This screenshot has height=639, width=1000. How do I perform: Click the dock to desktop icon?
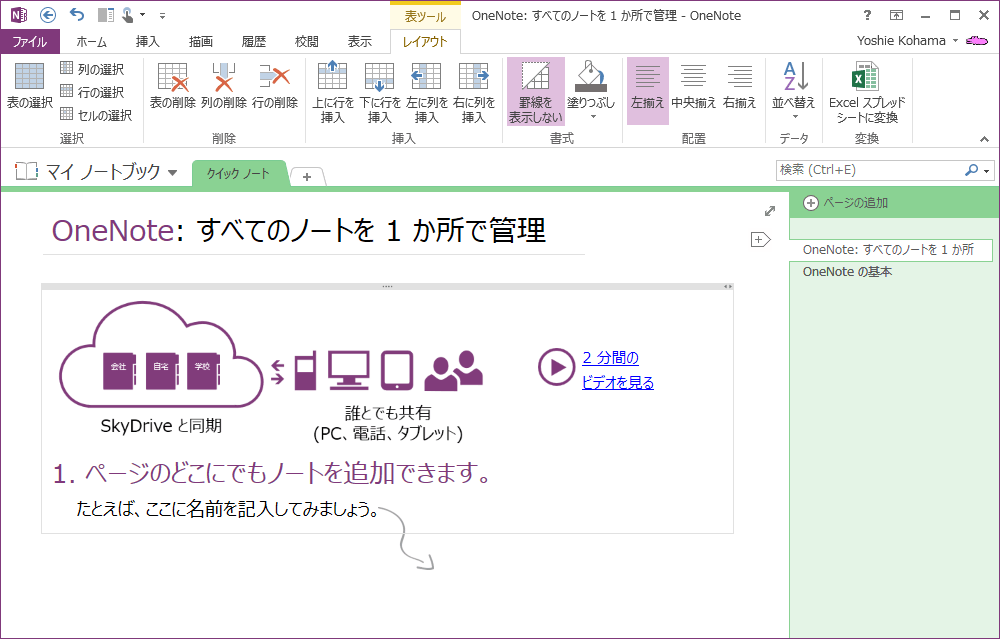coord(106,15)
